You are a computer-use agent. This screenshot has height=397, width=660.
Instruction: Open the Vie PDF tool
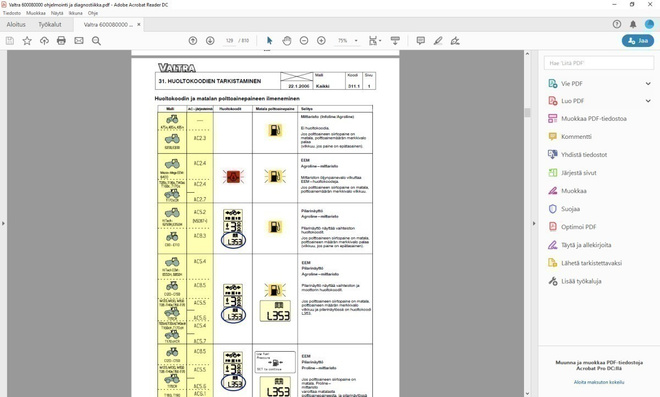[x=572, y=83]
